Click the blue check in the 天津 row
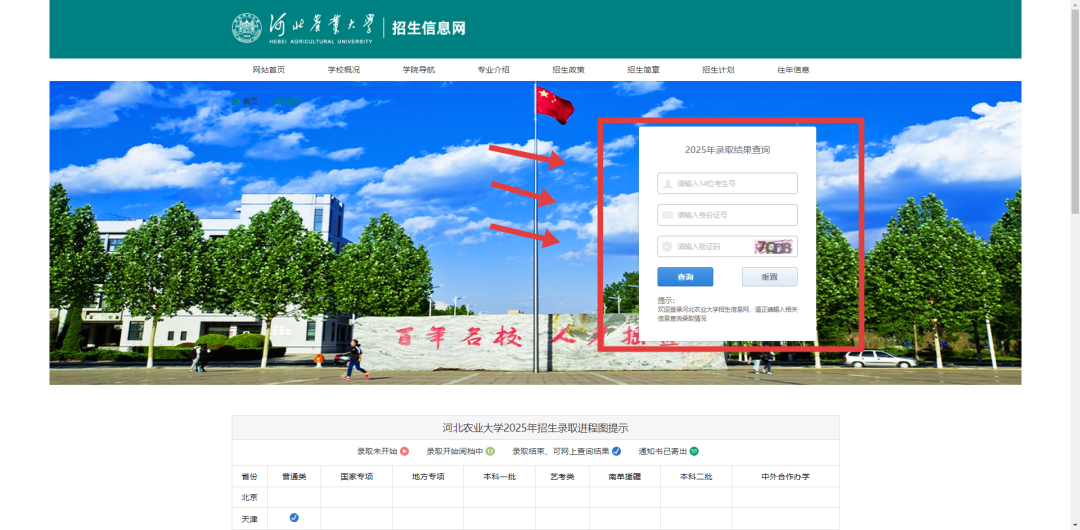 click(x=294, y=518)
